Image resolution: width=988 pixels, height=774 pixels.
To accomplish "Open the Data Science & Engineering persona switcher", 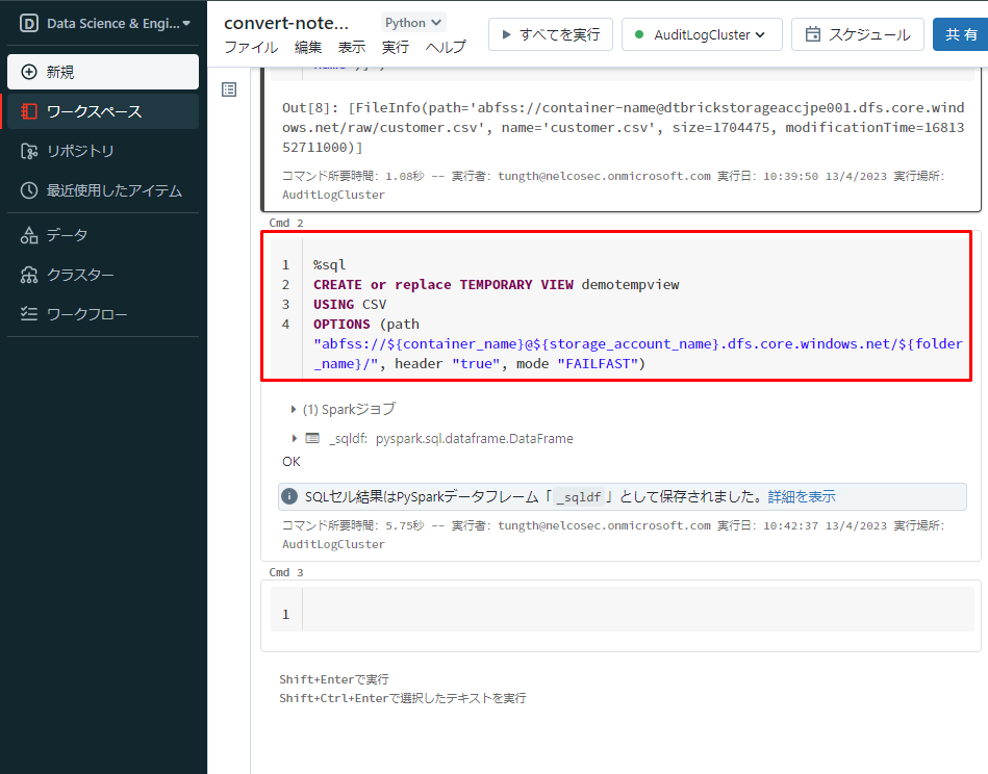I will [x=105, y=23].
